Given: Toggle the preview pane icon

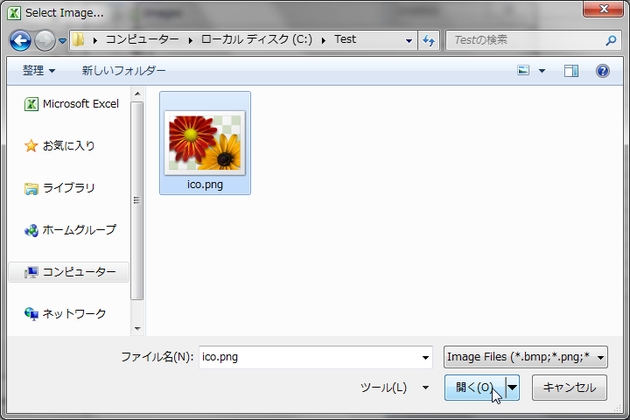Looking at the screenshot, I should 571,71.
